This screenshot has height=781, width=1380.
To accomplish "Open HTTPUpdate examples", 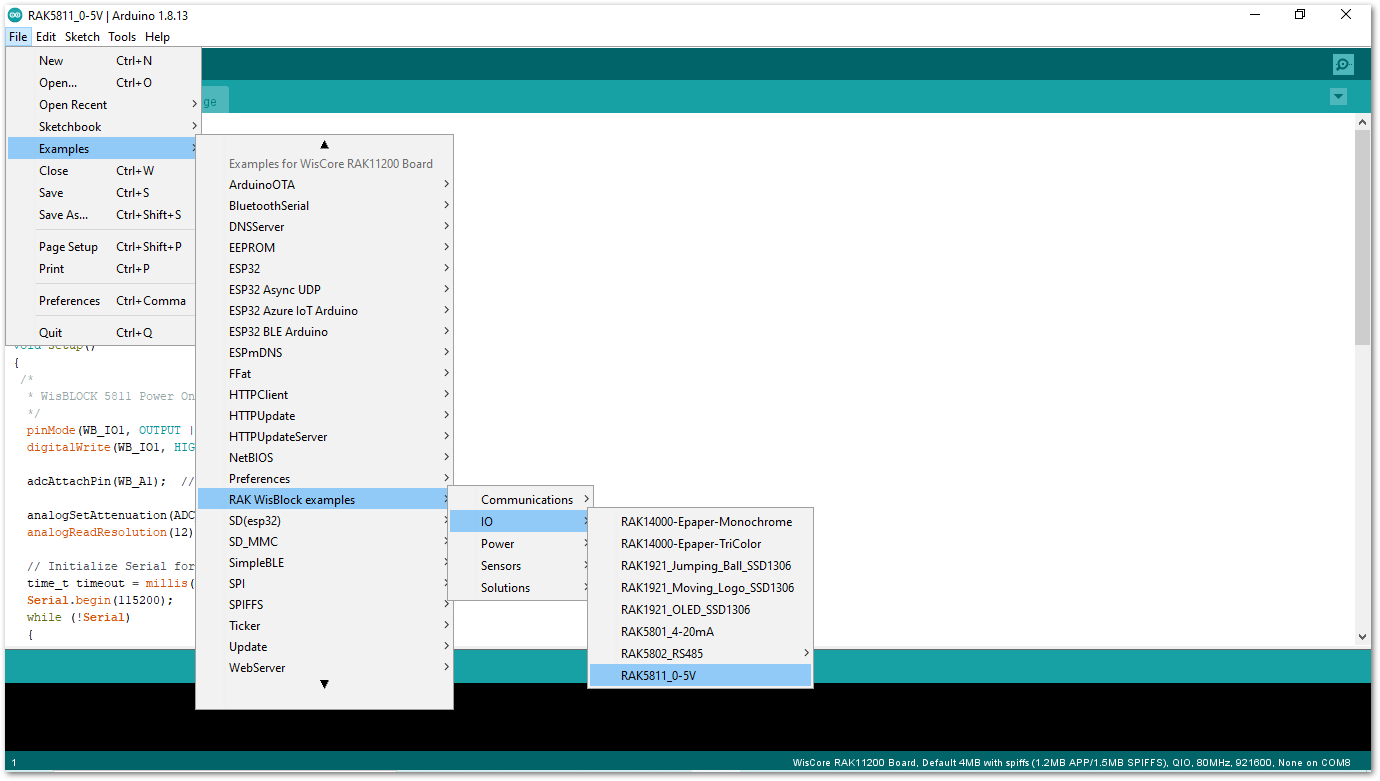I will click(325, 416).
